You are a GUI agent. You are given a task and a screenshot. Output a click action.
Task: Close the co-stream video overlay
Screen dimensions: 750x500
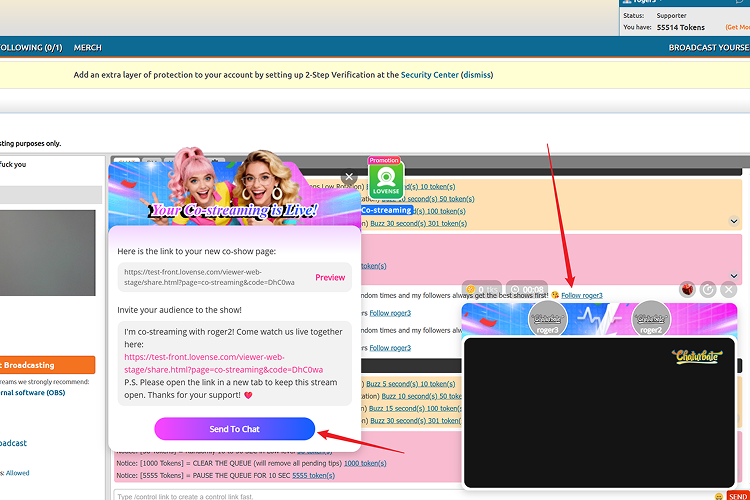point(728,289)
